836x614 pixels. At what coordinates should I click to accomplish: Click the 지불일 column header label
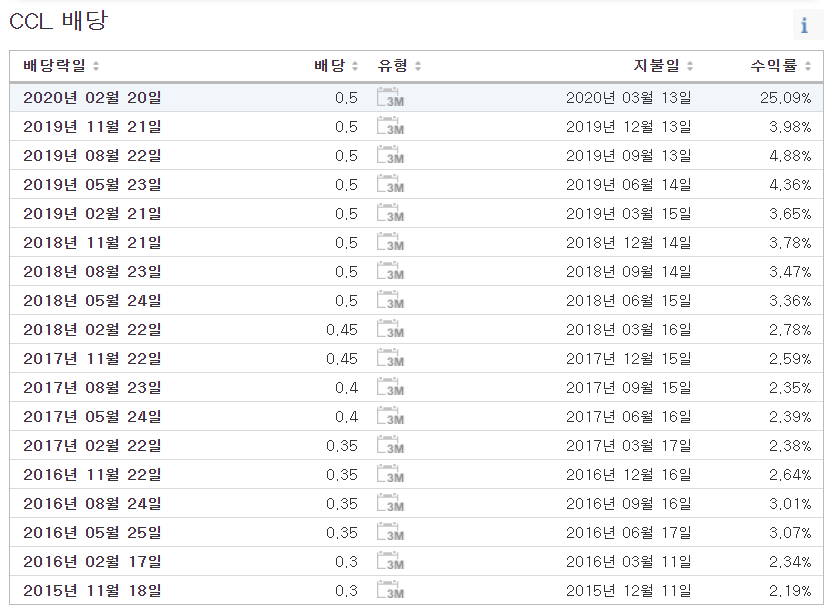tap(656, 66)
